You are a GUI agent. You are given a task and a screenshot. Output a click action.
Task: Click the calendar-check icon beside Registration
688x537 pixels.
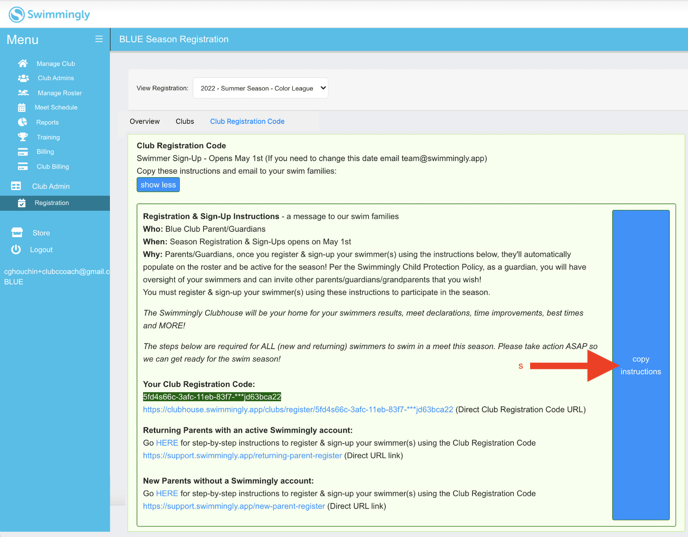point(22,203)
